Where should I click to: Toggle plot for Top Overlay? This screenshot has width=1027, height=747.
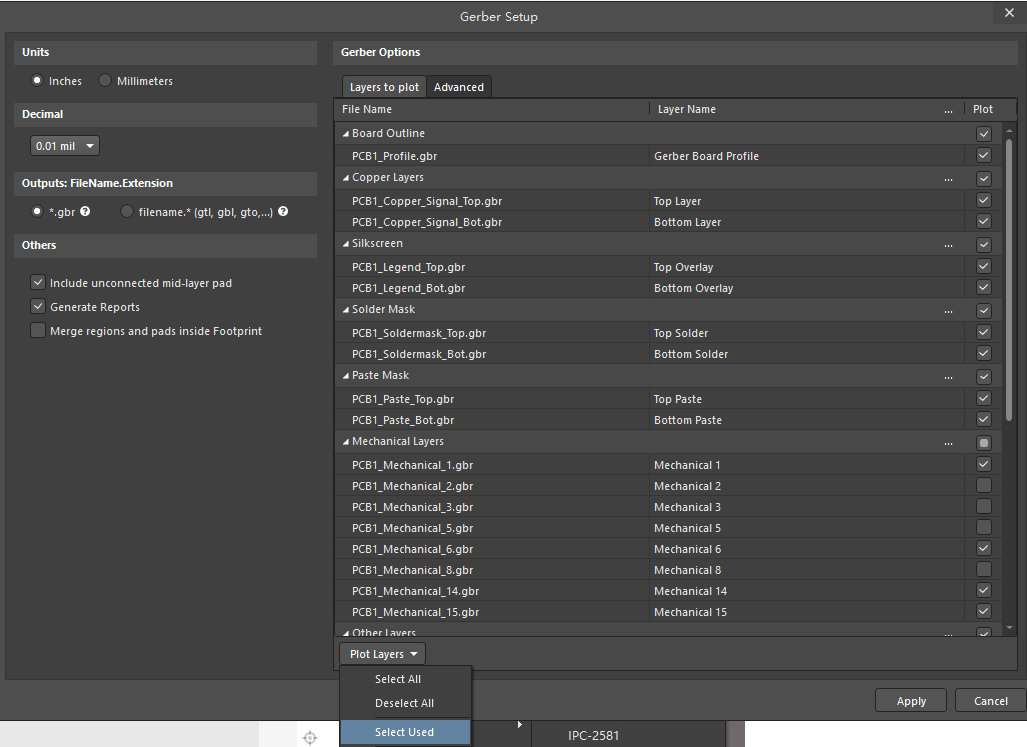(x=984, y=266)
